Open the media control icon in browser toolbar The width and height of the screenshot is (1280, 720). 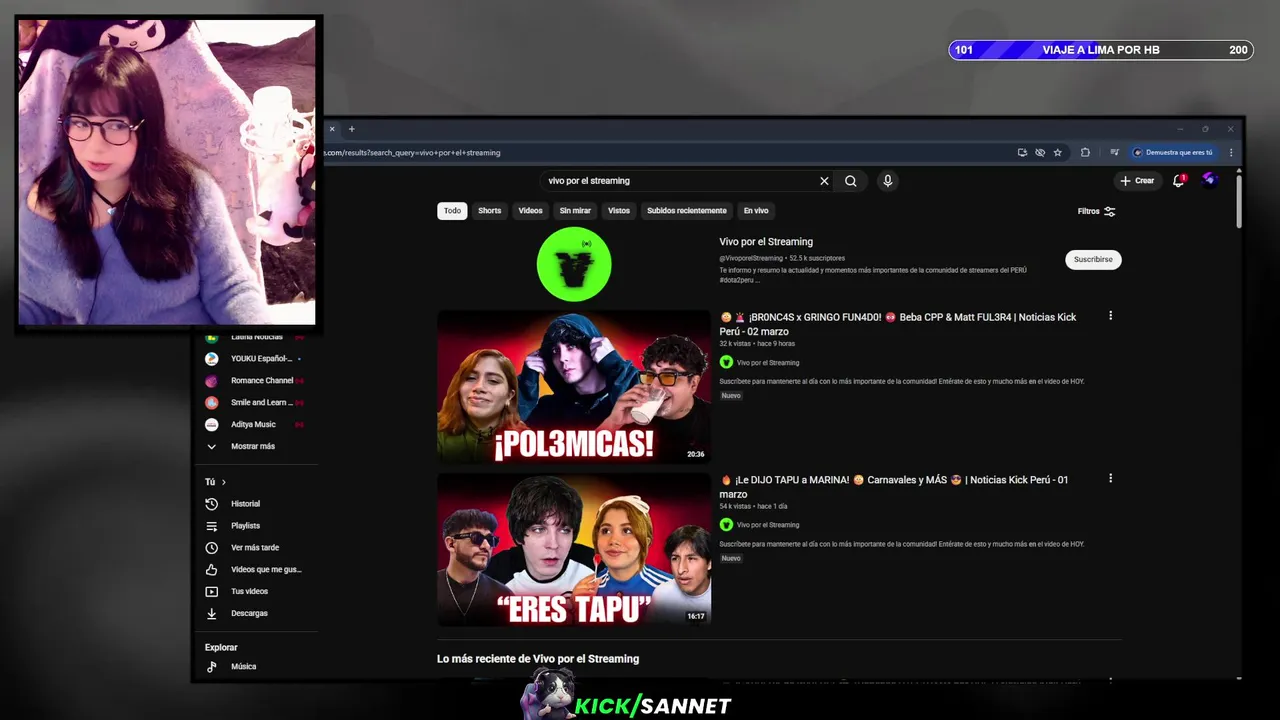pos(1114,153)
